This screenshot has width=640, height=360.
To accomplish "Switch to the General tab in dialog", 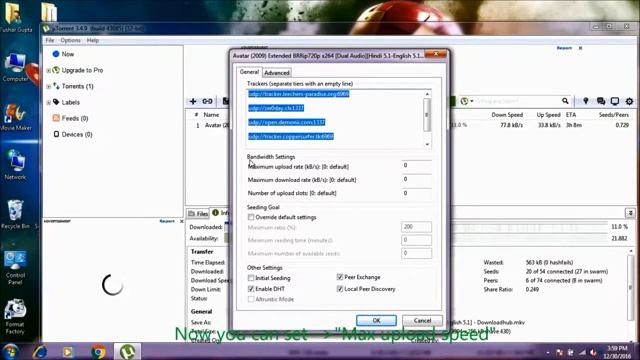I will [249, 72].
